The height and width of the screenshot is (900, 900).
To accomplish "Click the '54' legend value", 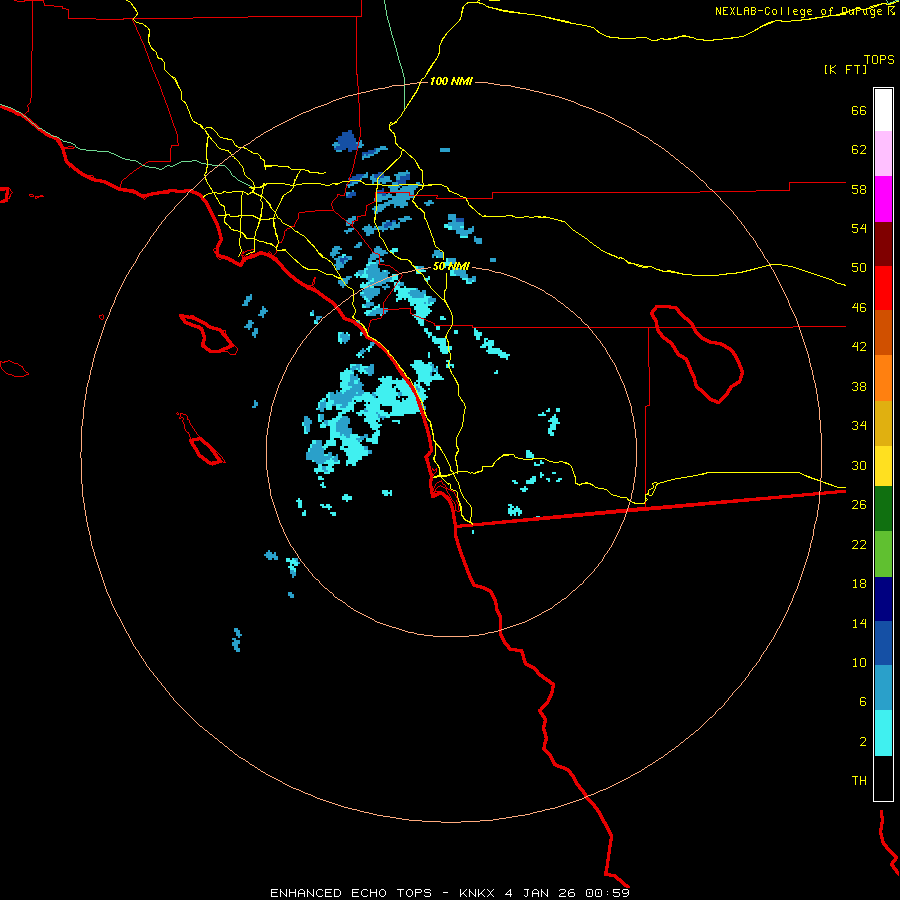I will tap(859, 228).
